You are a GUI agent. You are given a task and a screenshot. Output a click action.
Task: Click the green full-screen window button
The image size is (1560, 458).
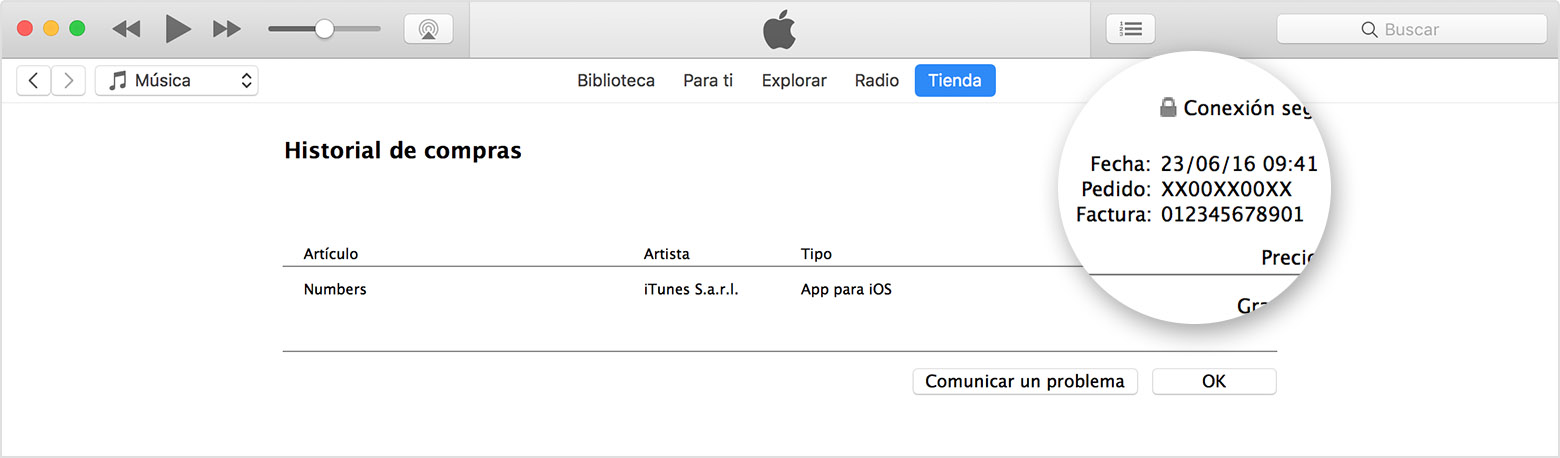(77, 29)
